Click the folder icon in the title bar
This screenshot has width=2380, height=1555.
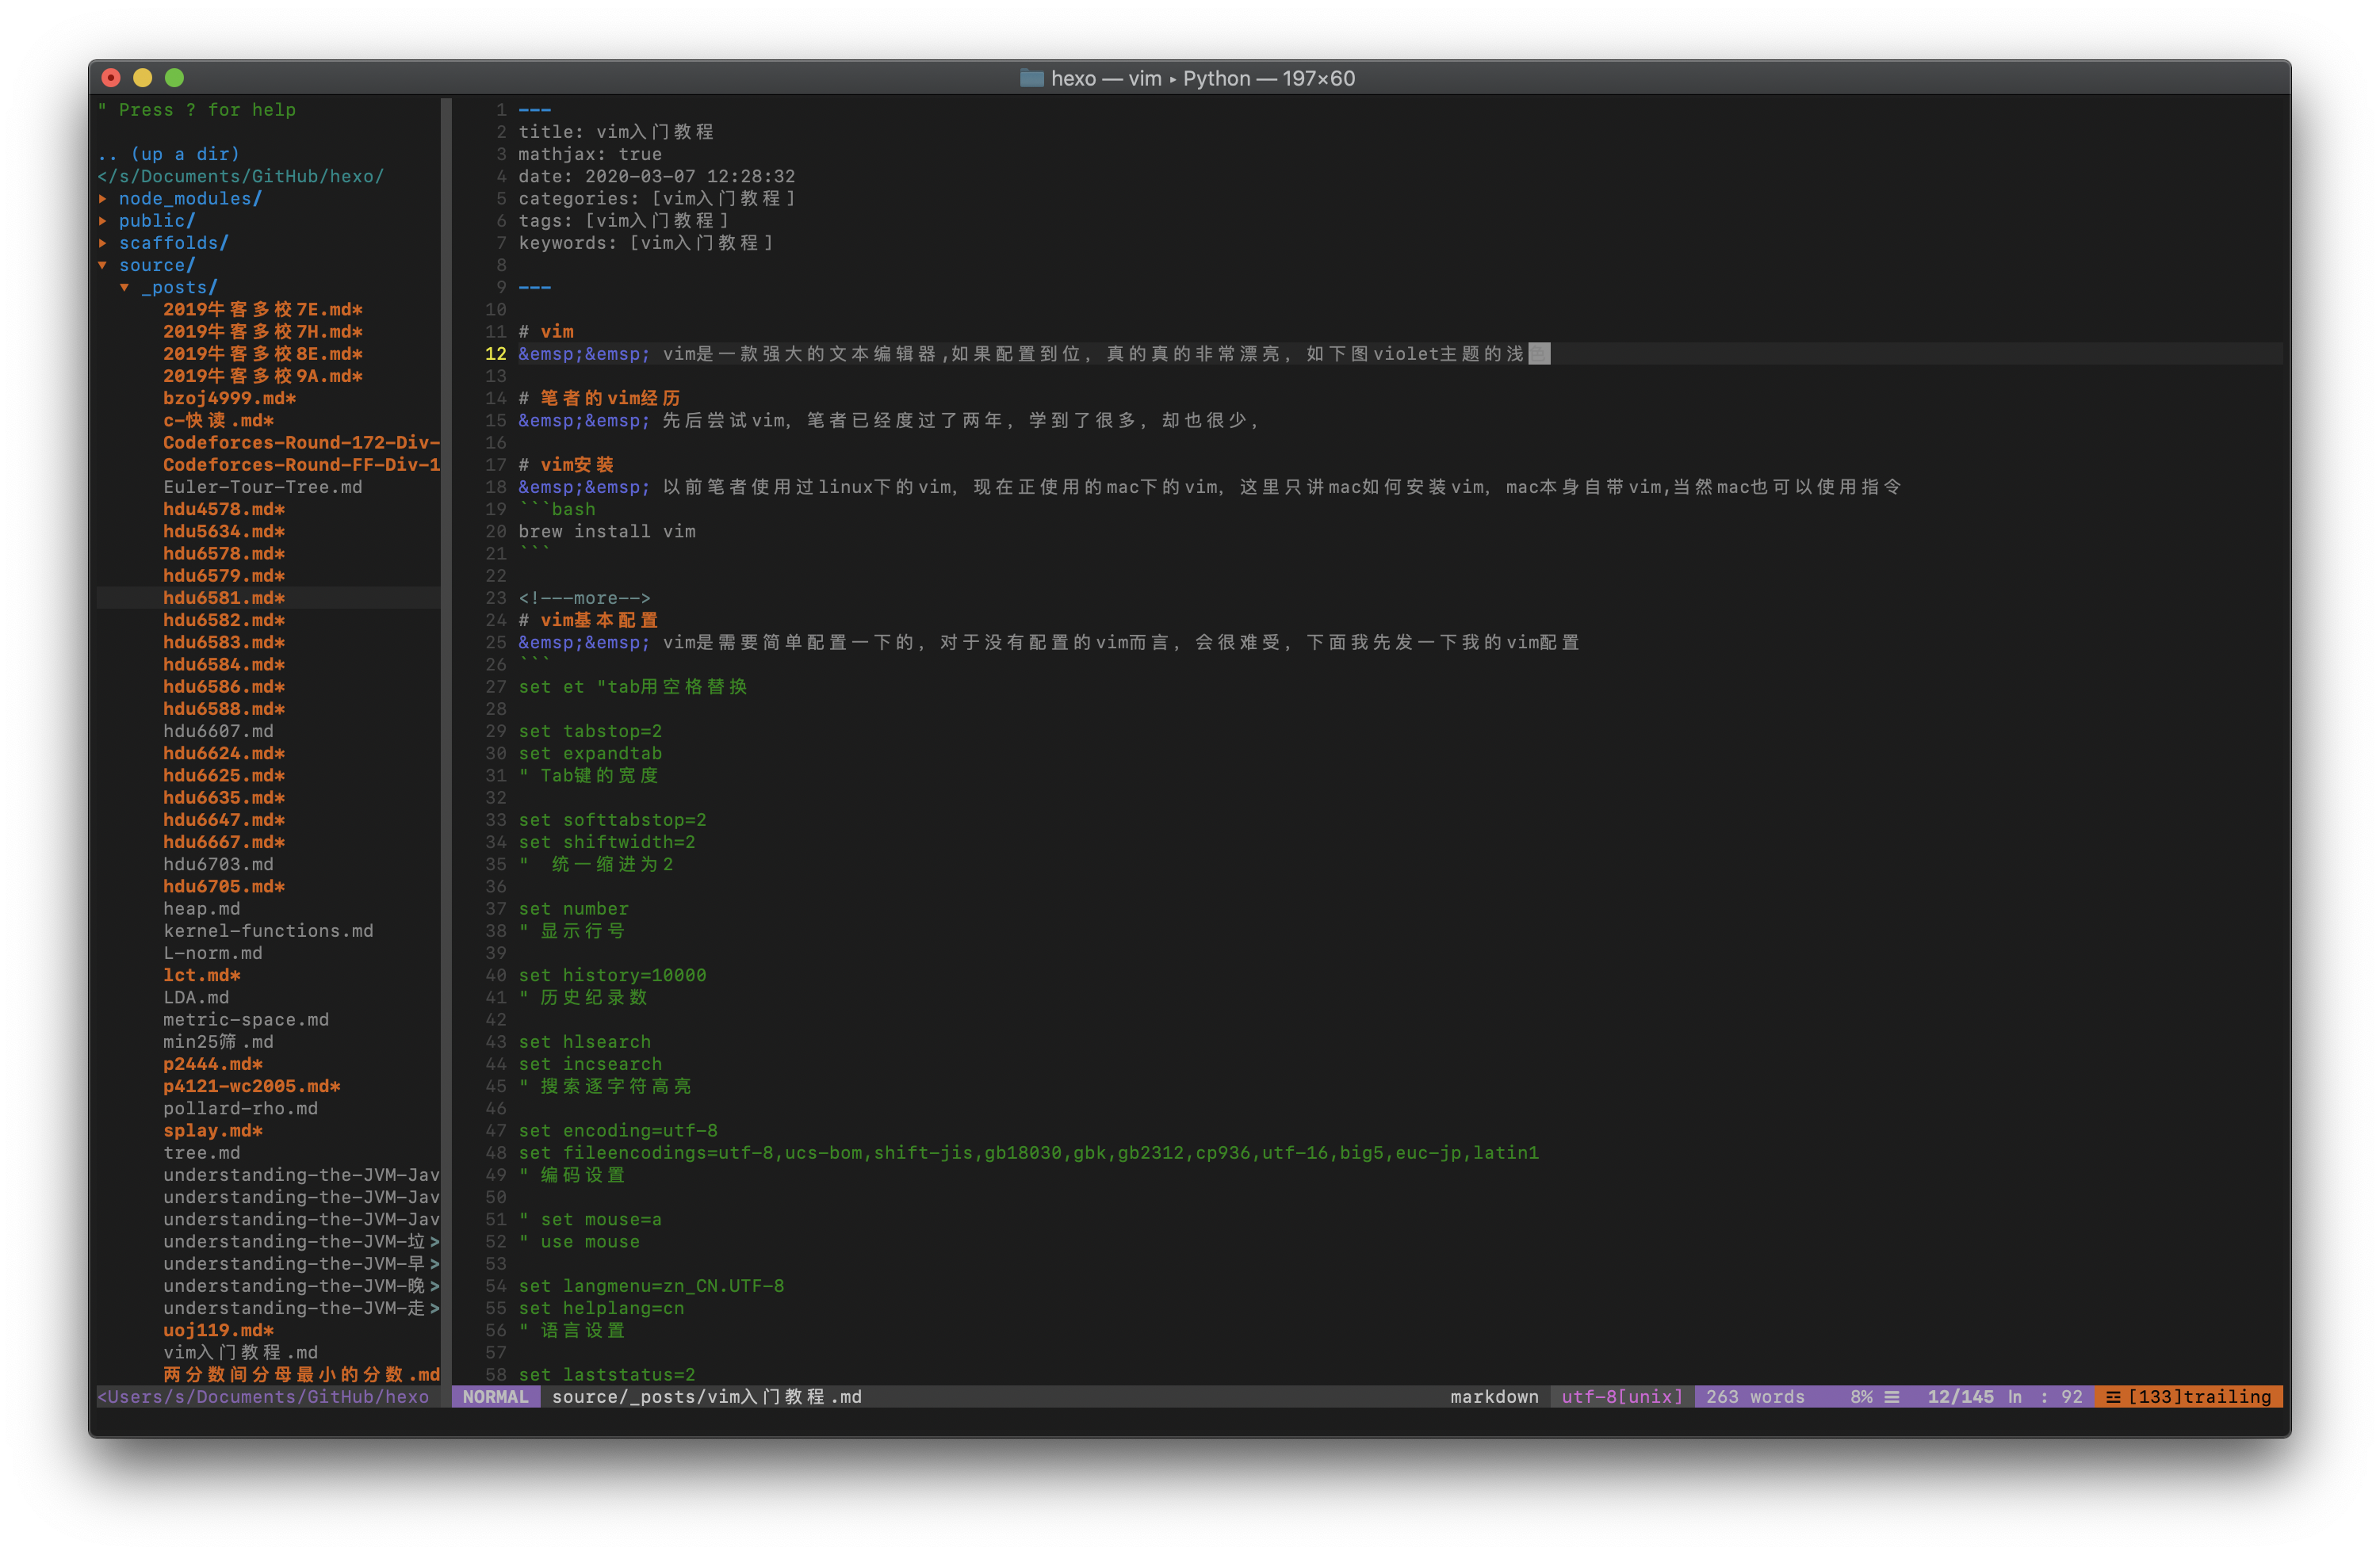point(1031,78)
